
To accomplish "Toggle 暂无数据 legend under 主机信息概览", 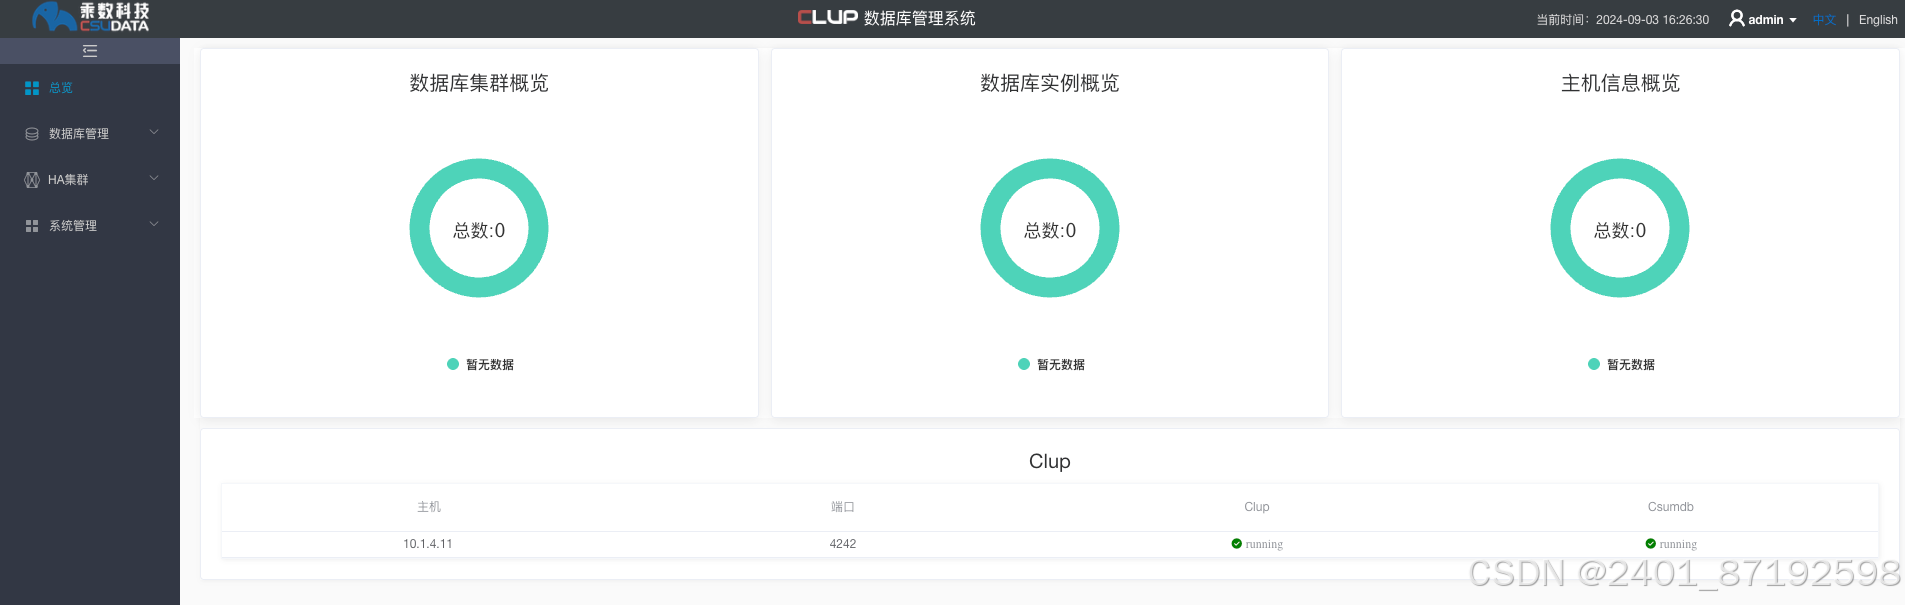I will point(1621,365).
